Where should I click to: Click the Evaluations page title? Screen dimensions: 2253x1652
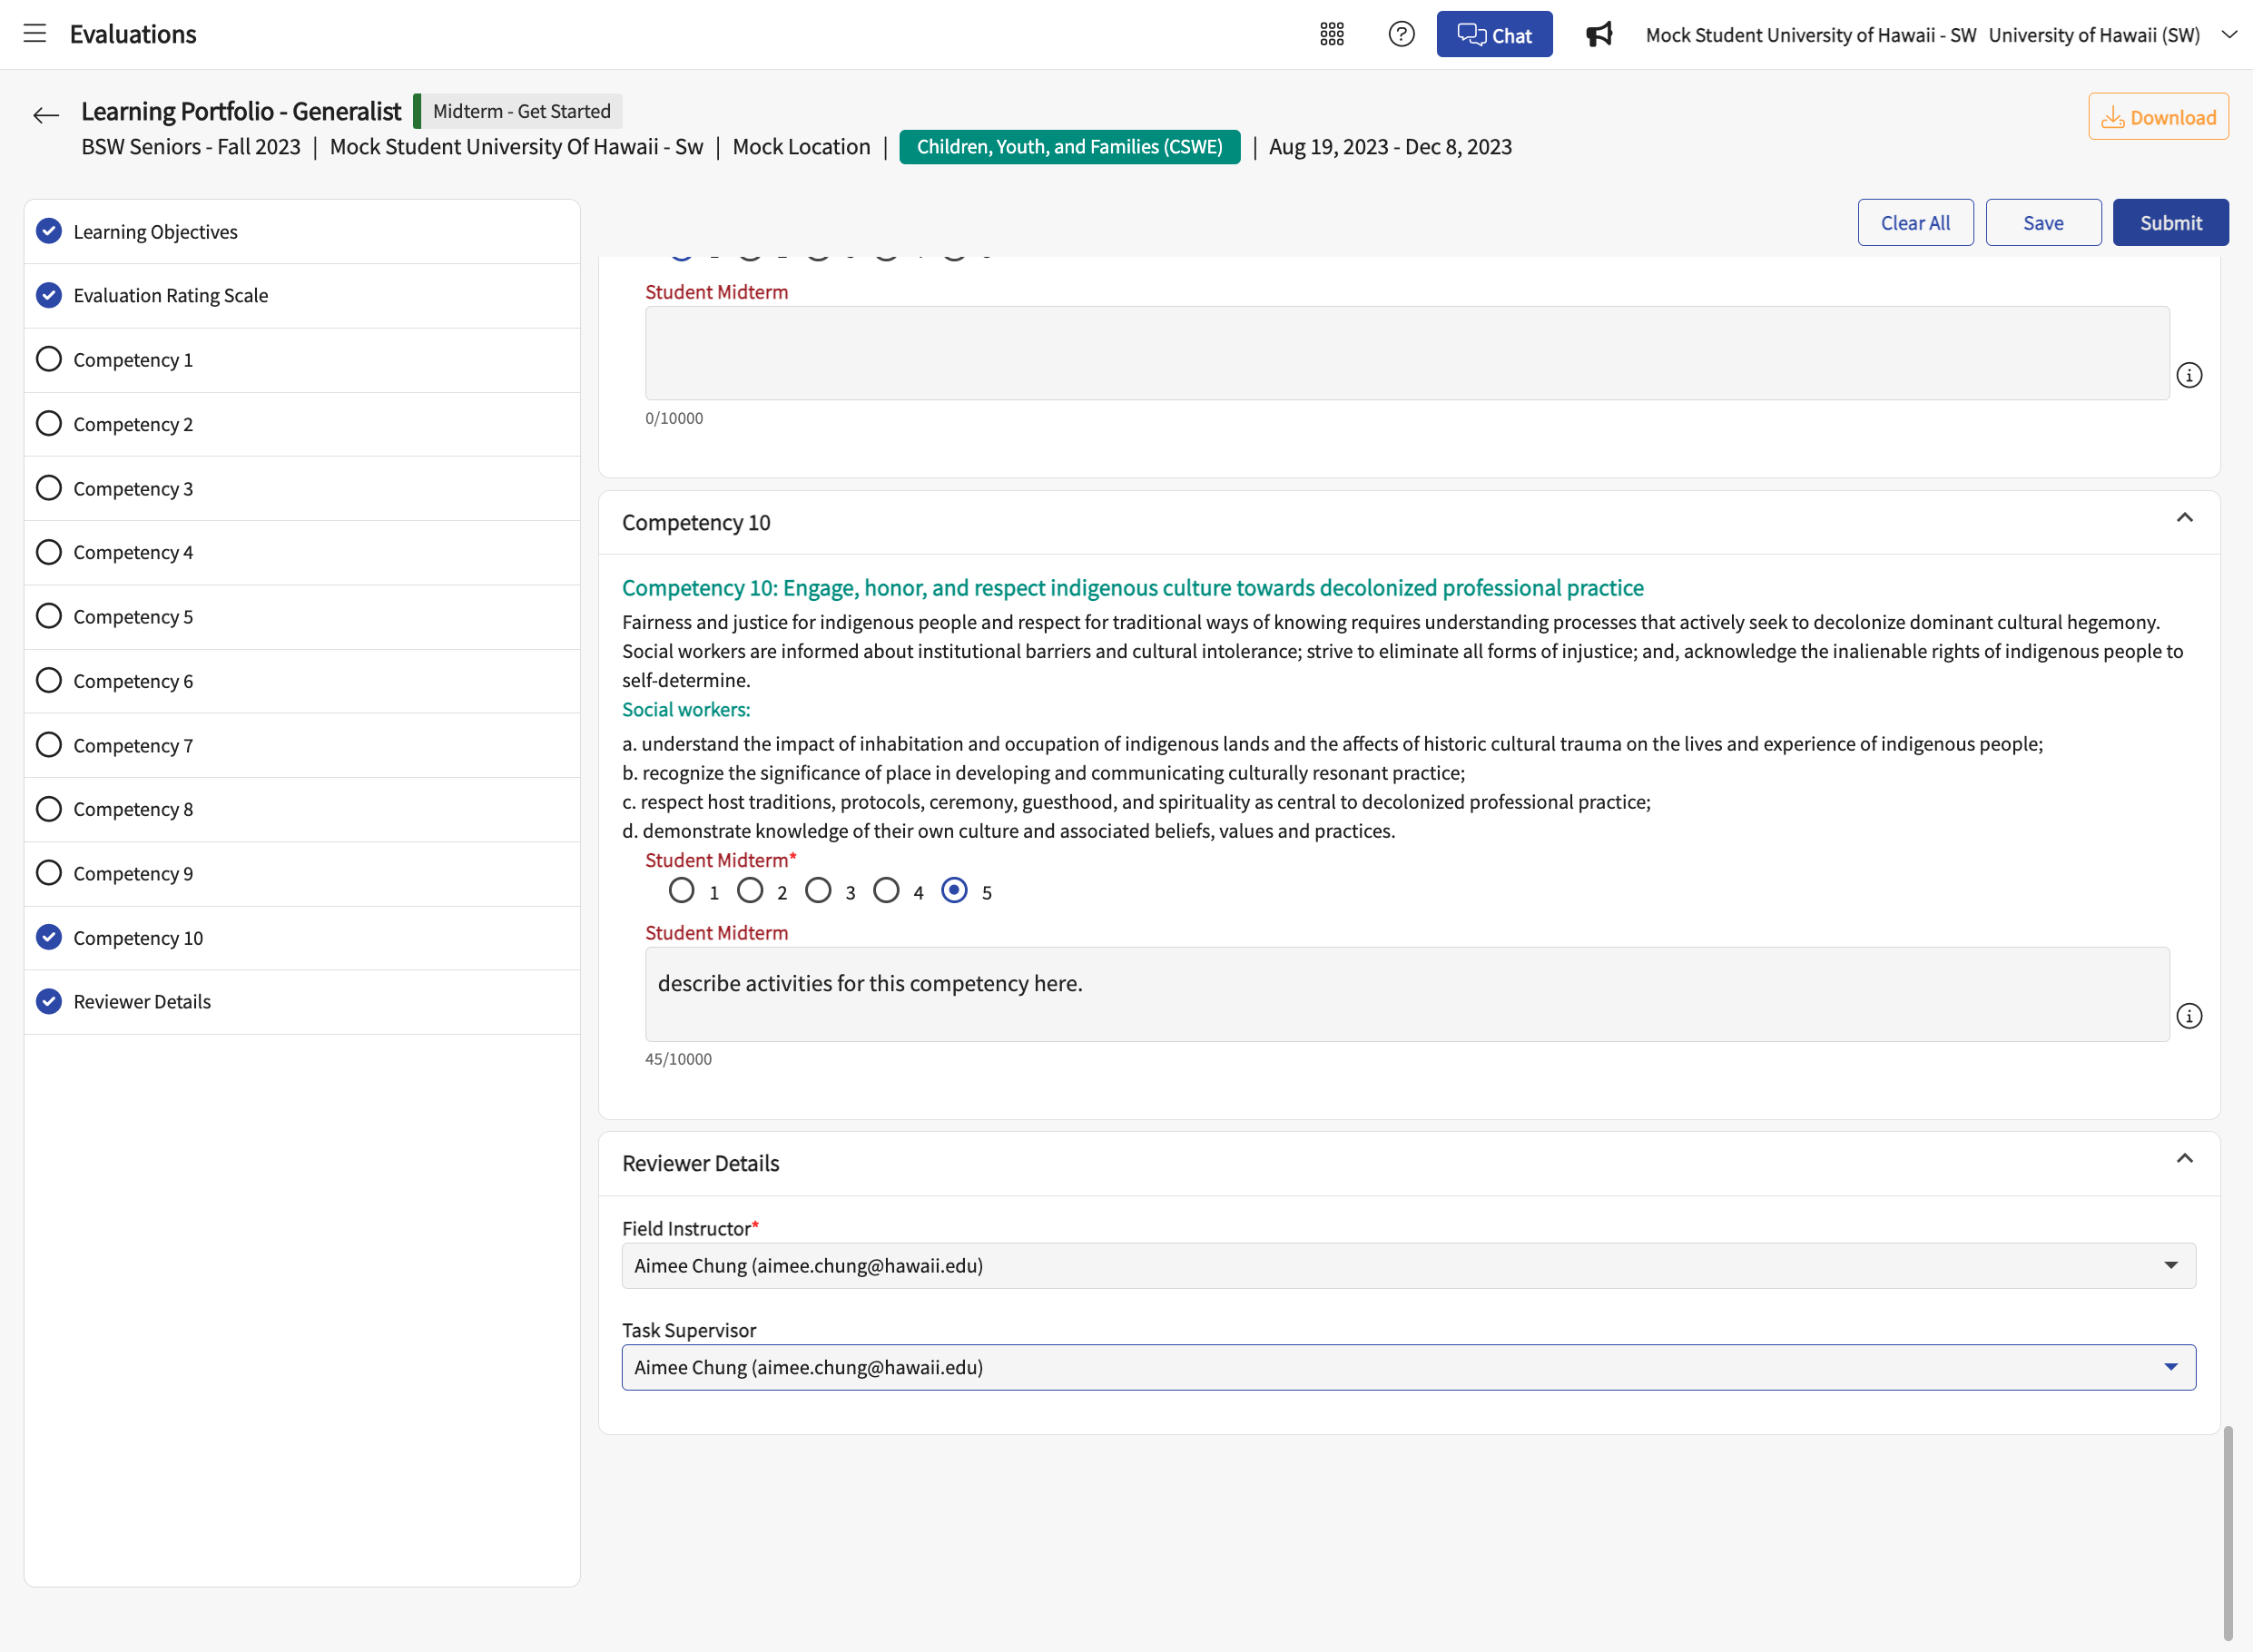(133, 34)
